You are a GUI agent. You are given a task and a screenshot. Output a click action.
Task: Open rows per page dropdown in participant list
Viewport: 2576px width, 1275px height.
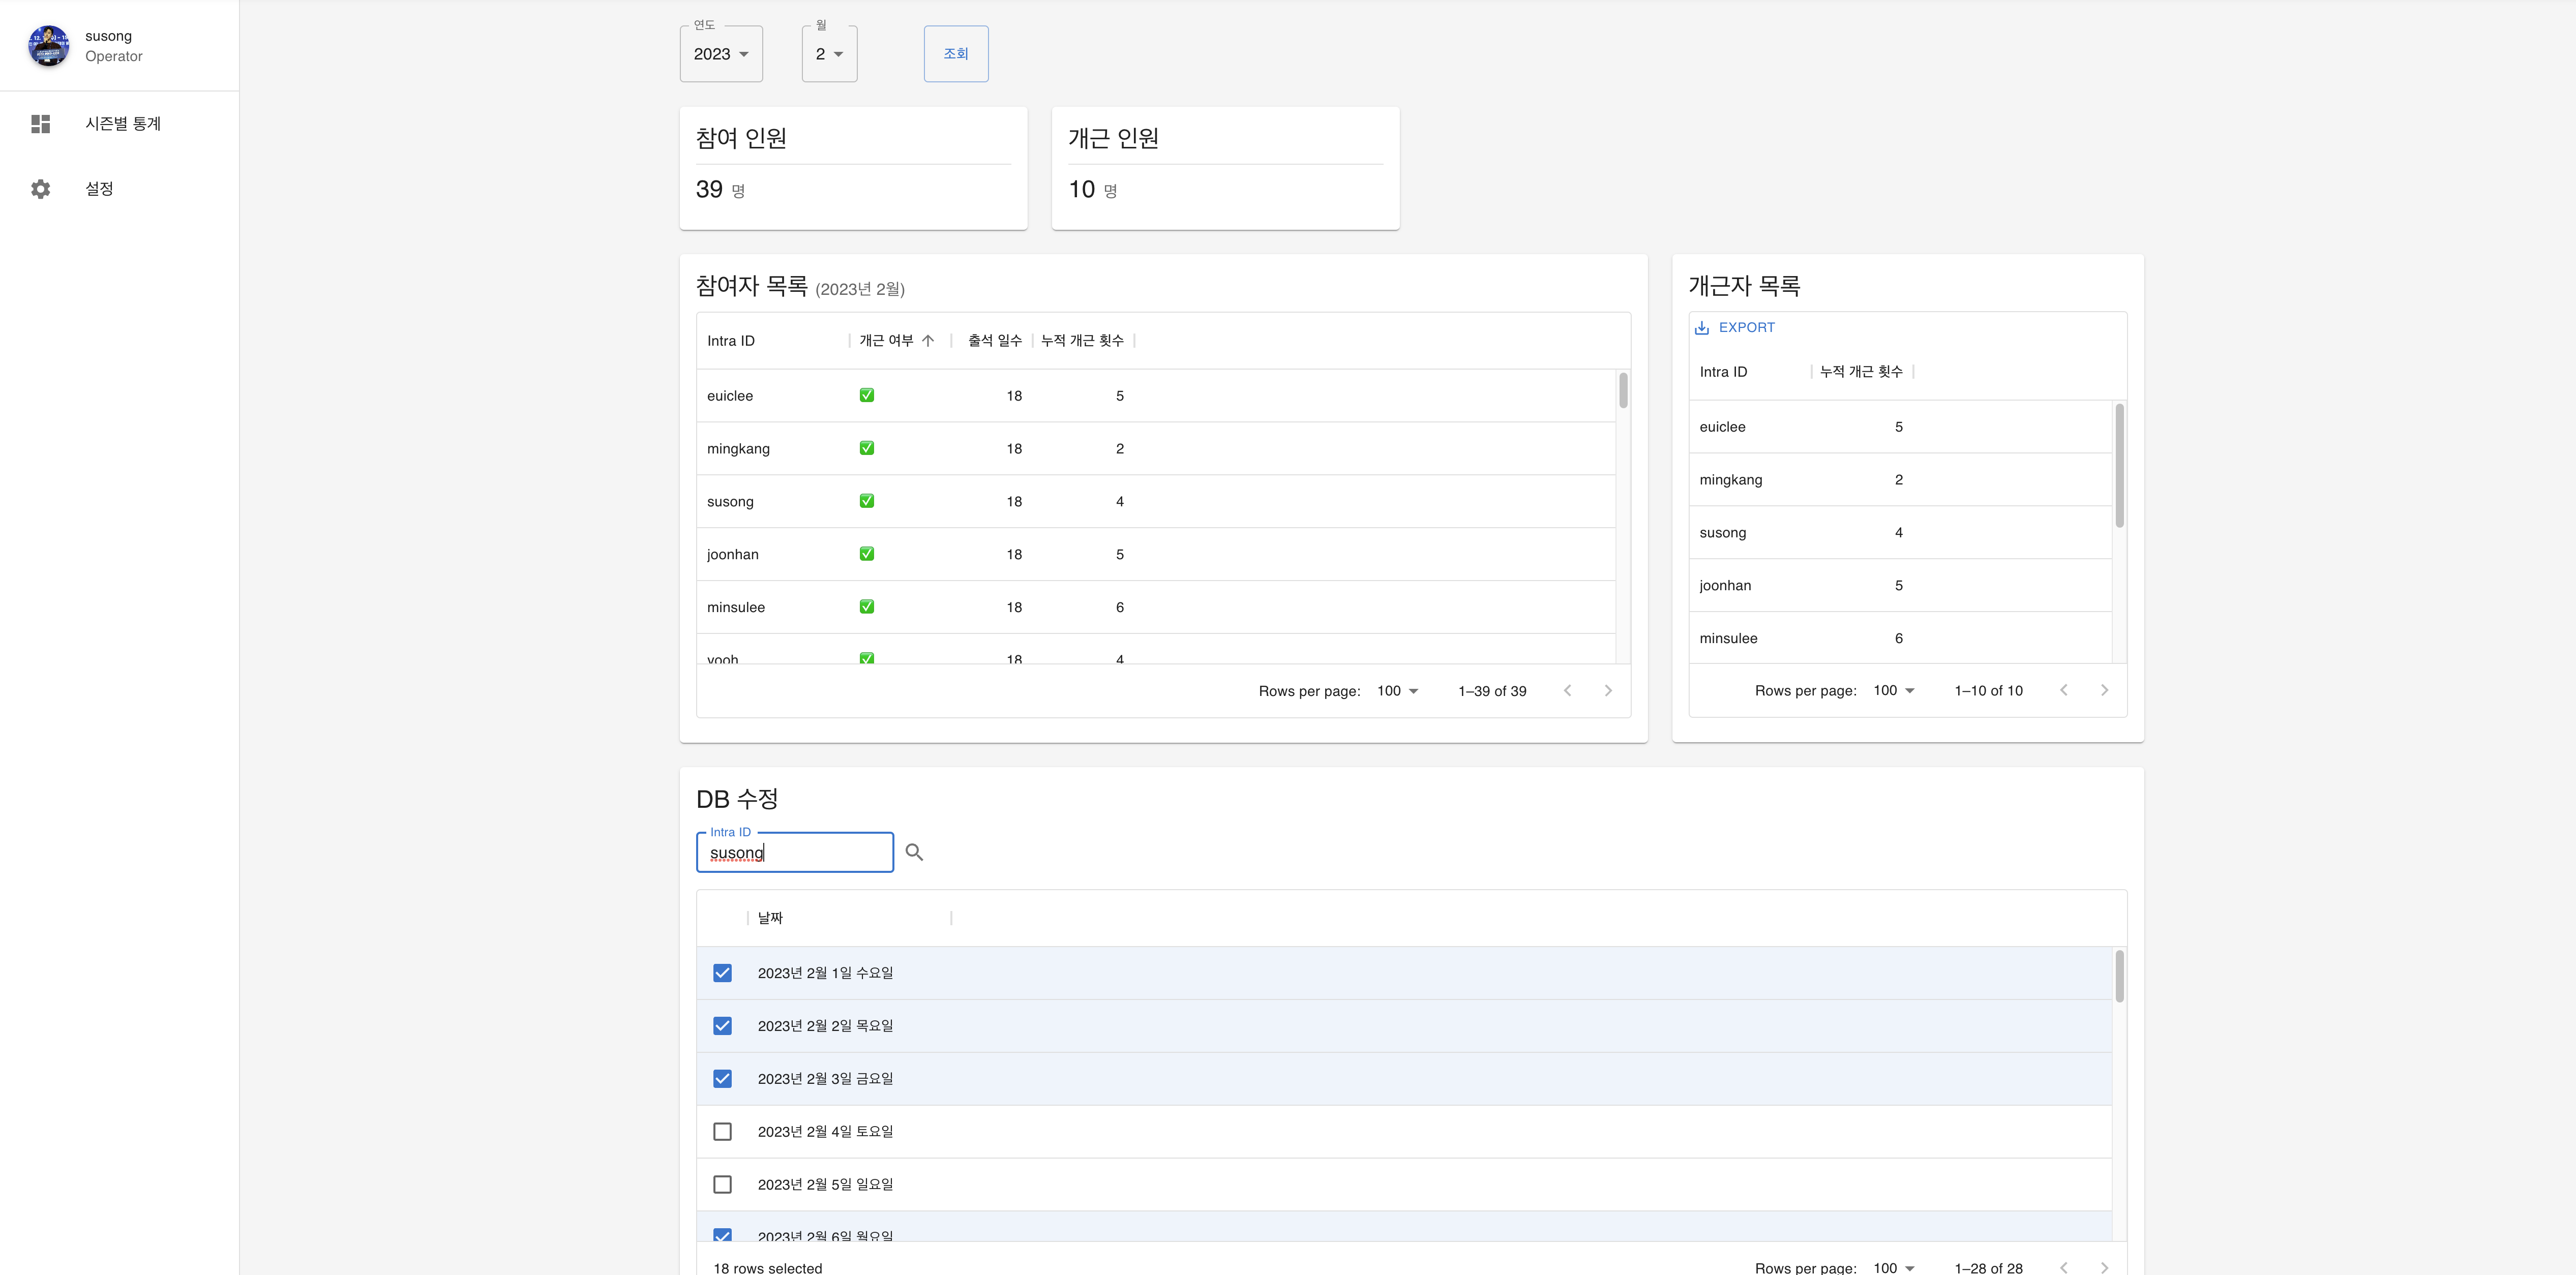[1397, 691]
